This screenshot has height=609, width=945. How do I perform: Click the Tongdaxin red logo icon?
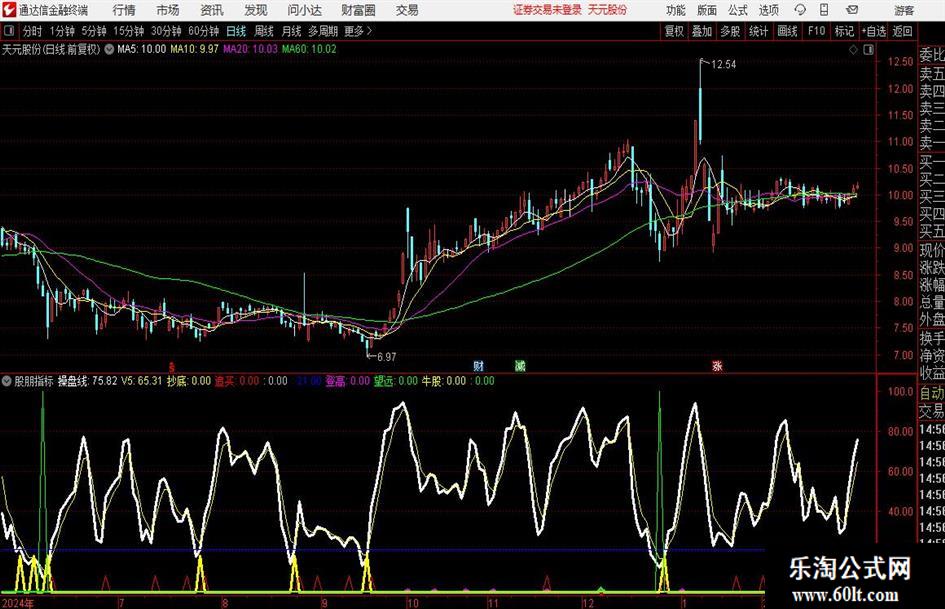point(8,10)
